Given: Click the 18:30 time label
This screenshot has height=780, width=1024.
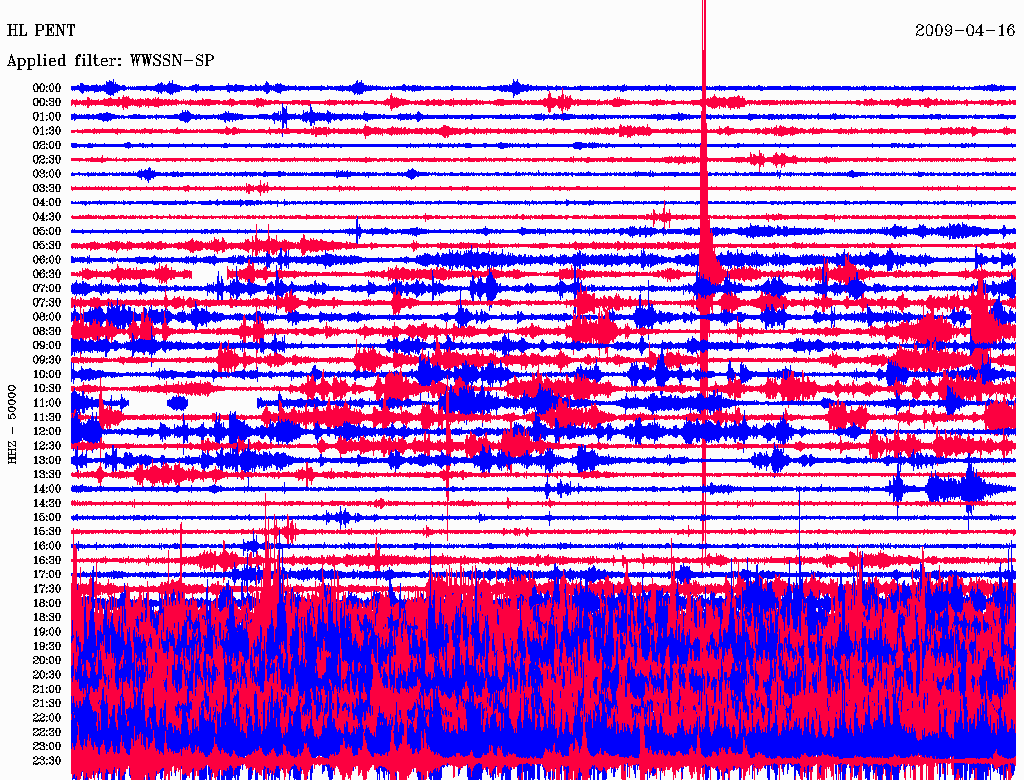Looking at the screenshot, I should [47, 617].
